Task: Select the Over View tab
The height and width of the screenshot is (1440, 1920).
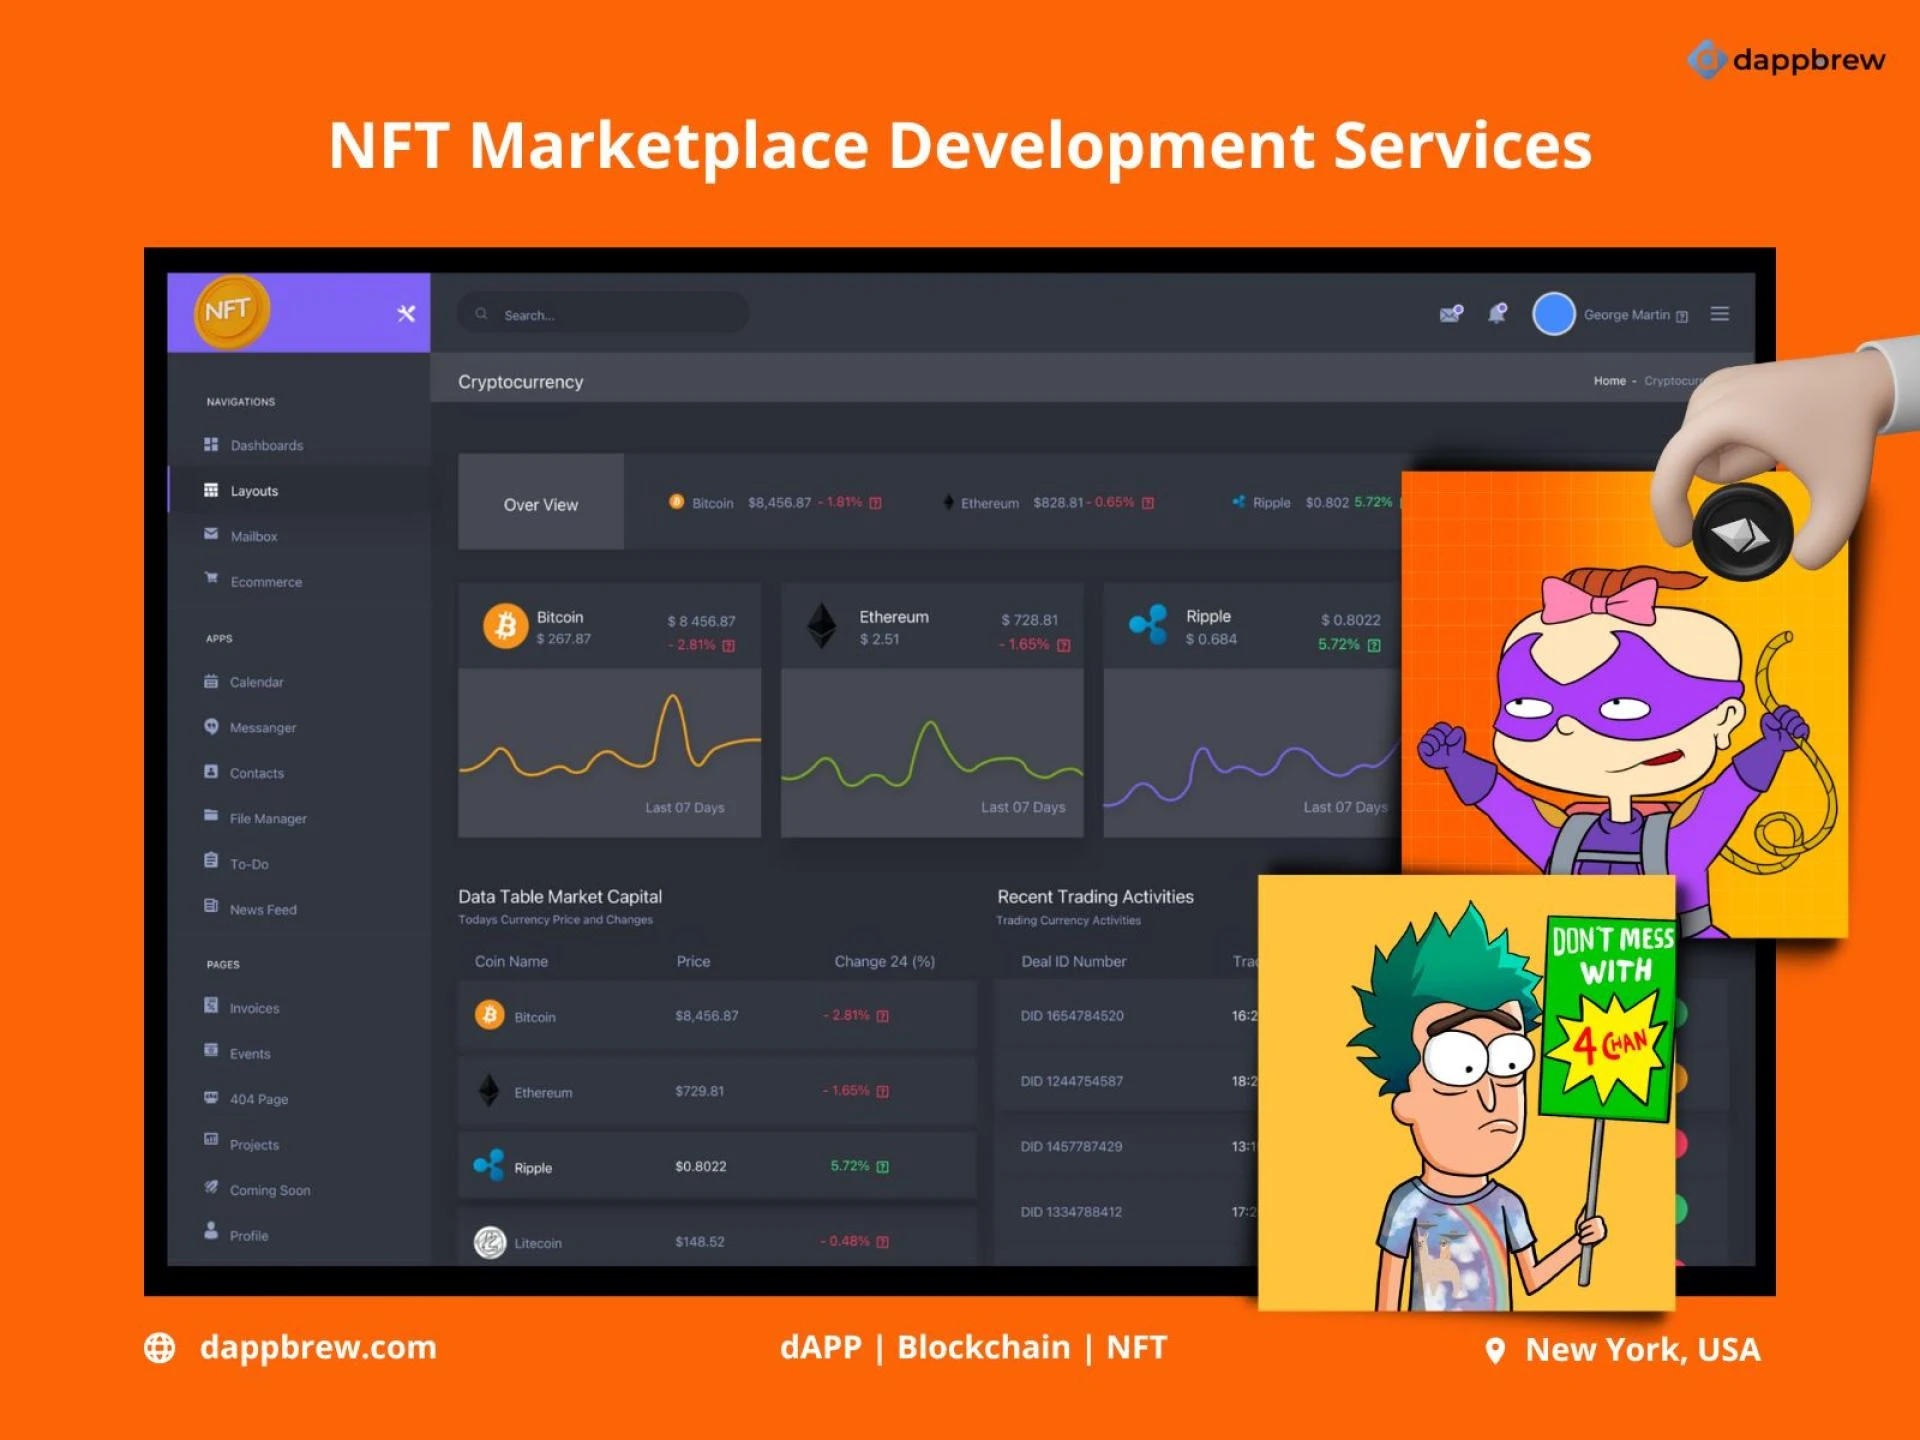Action: pos(540,504)
